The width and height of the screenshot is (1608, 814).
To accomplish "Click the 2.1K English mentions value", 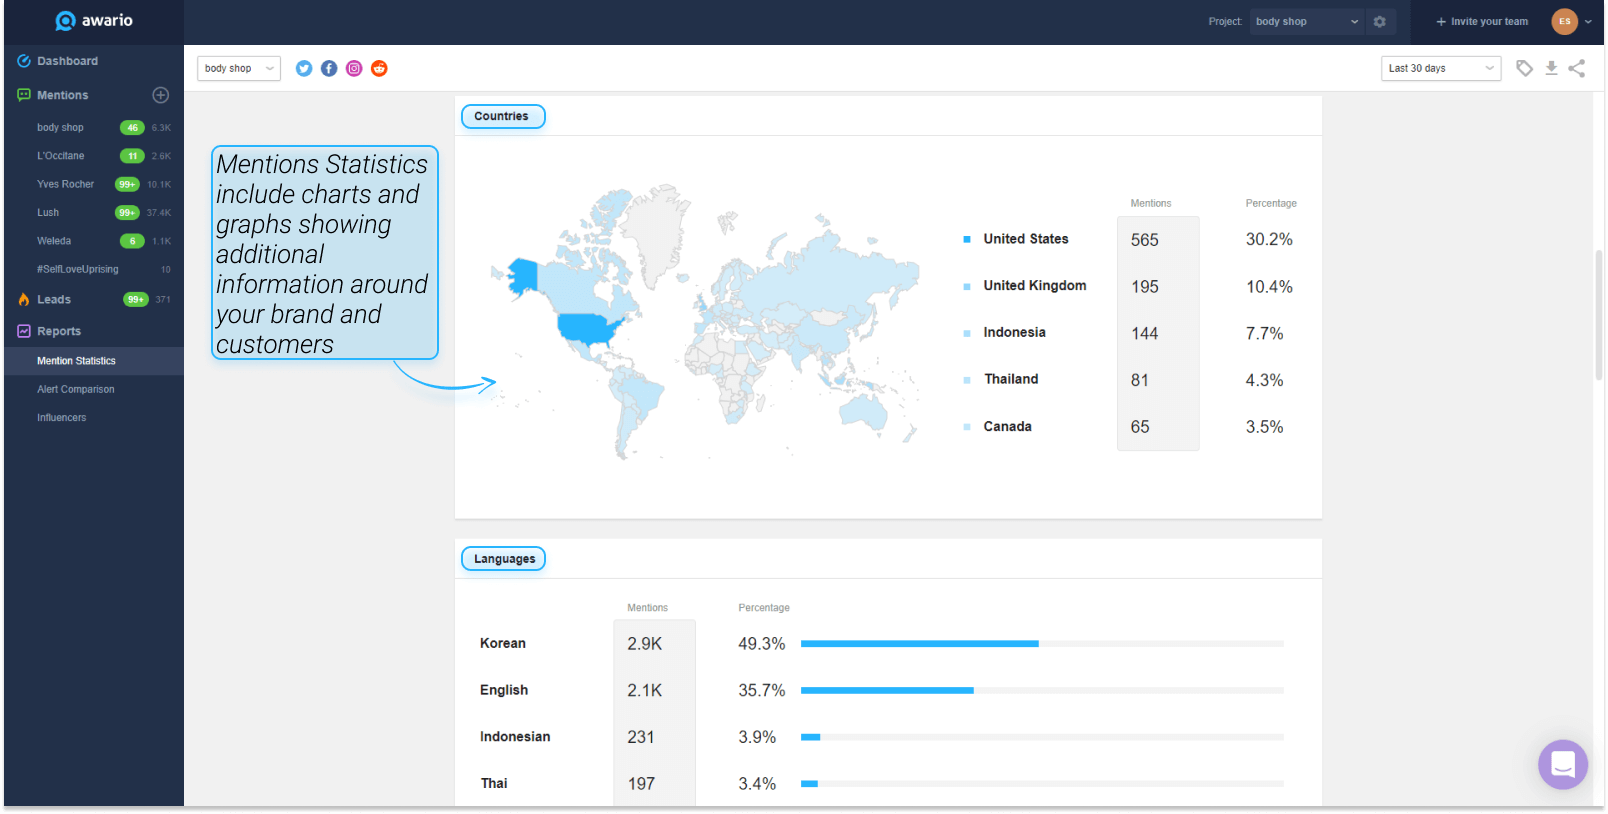I will tap(645, 691).
